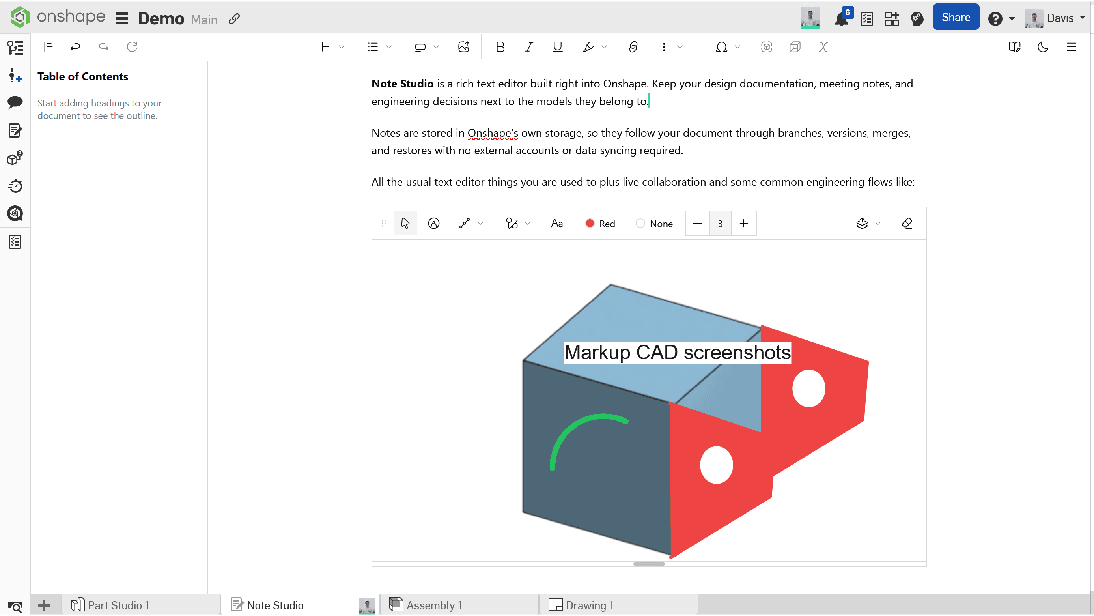Click the Onshape logo
1094x616 pixels.
coord(57,17)
